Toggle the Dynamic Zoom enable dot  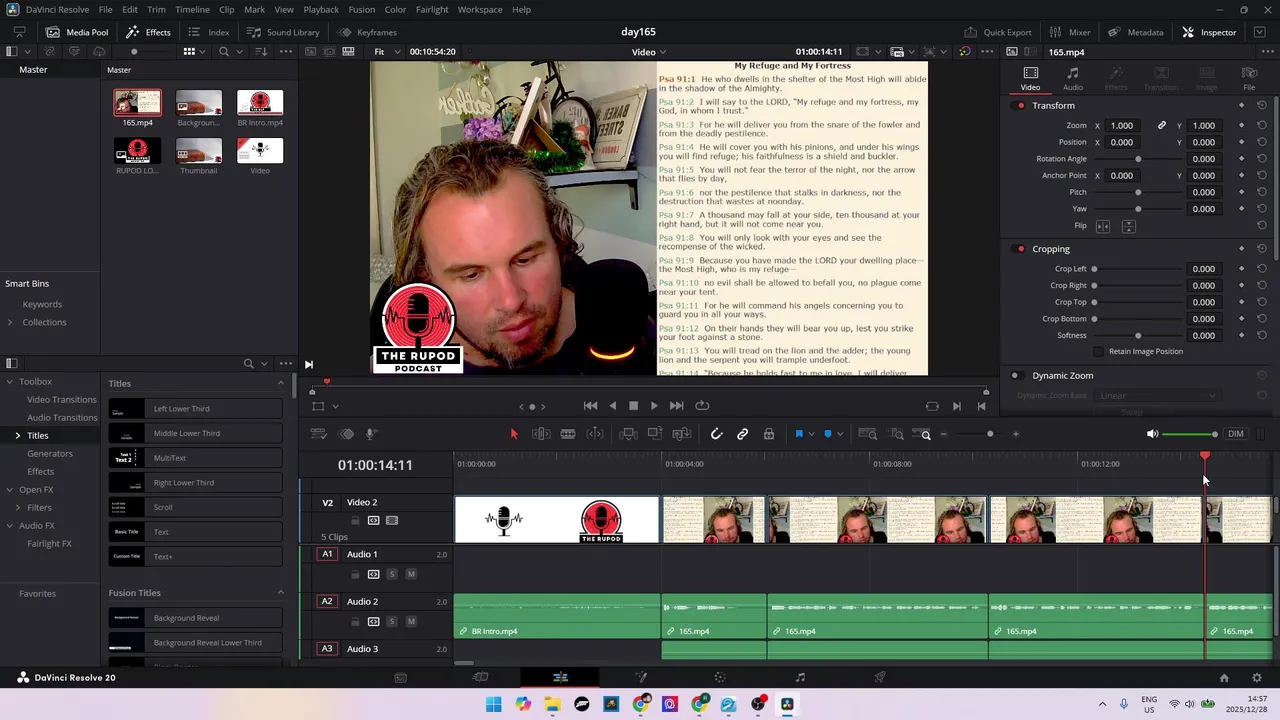(x=1016, y=376)
